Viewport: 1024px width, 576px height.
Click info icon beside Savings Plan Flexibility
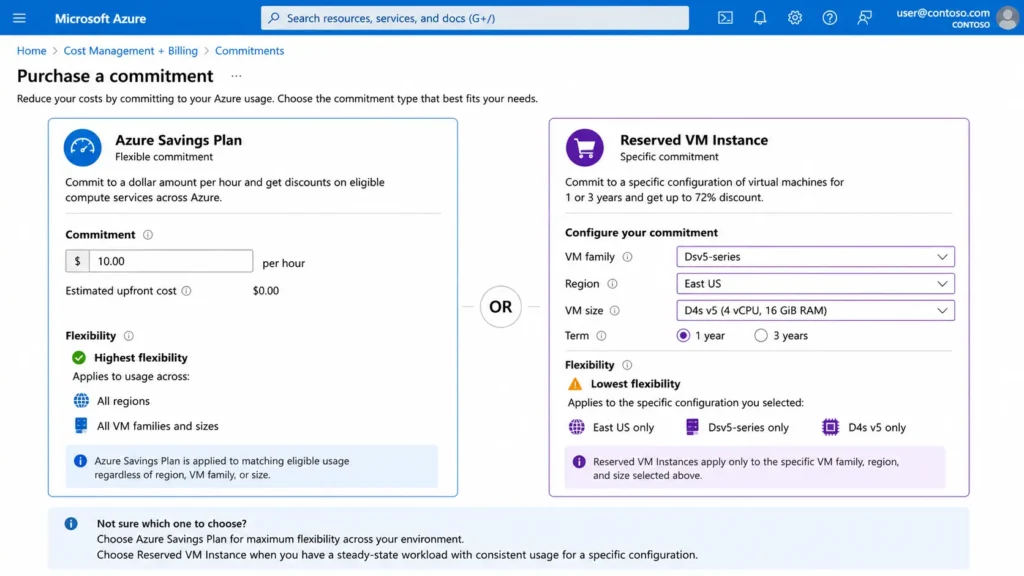tap(129, 336)
